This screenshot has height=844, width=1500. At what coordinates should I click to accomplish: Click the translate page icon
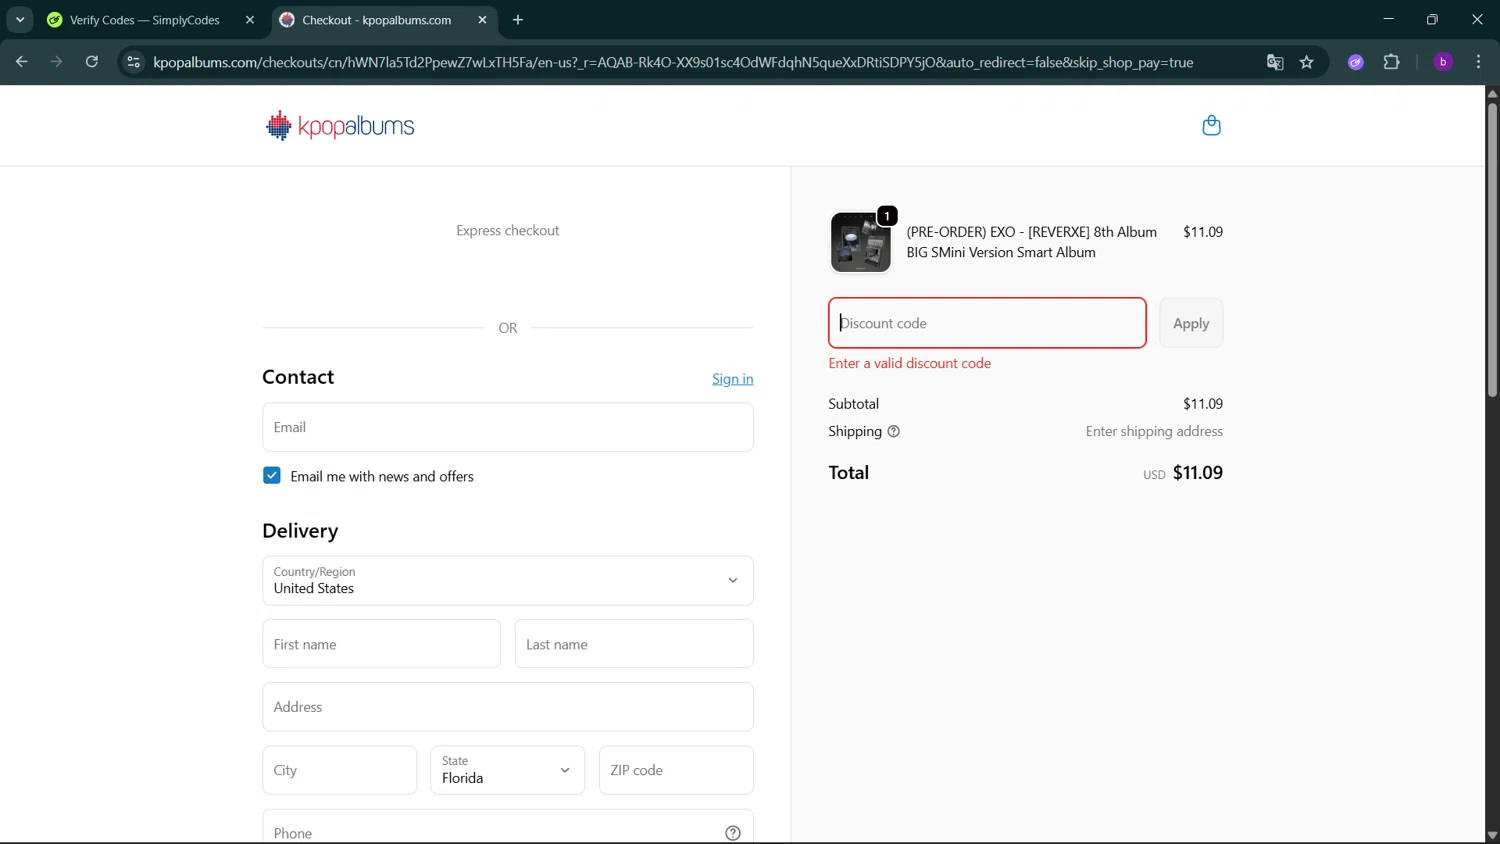tap(1275, 62)
